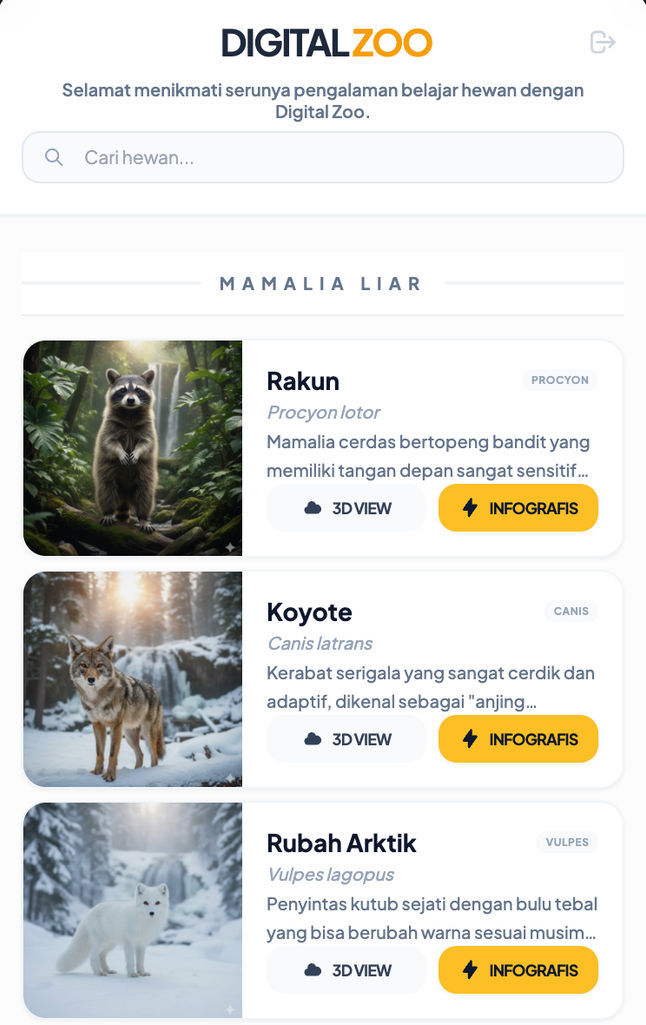Click the lightning icon on Rubah Arktik's Infografis

[x=470, y=970]
